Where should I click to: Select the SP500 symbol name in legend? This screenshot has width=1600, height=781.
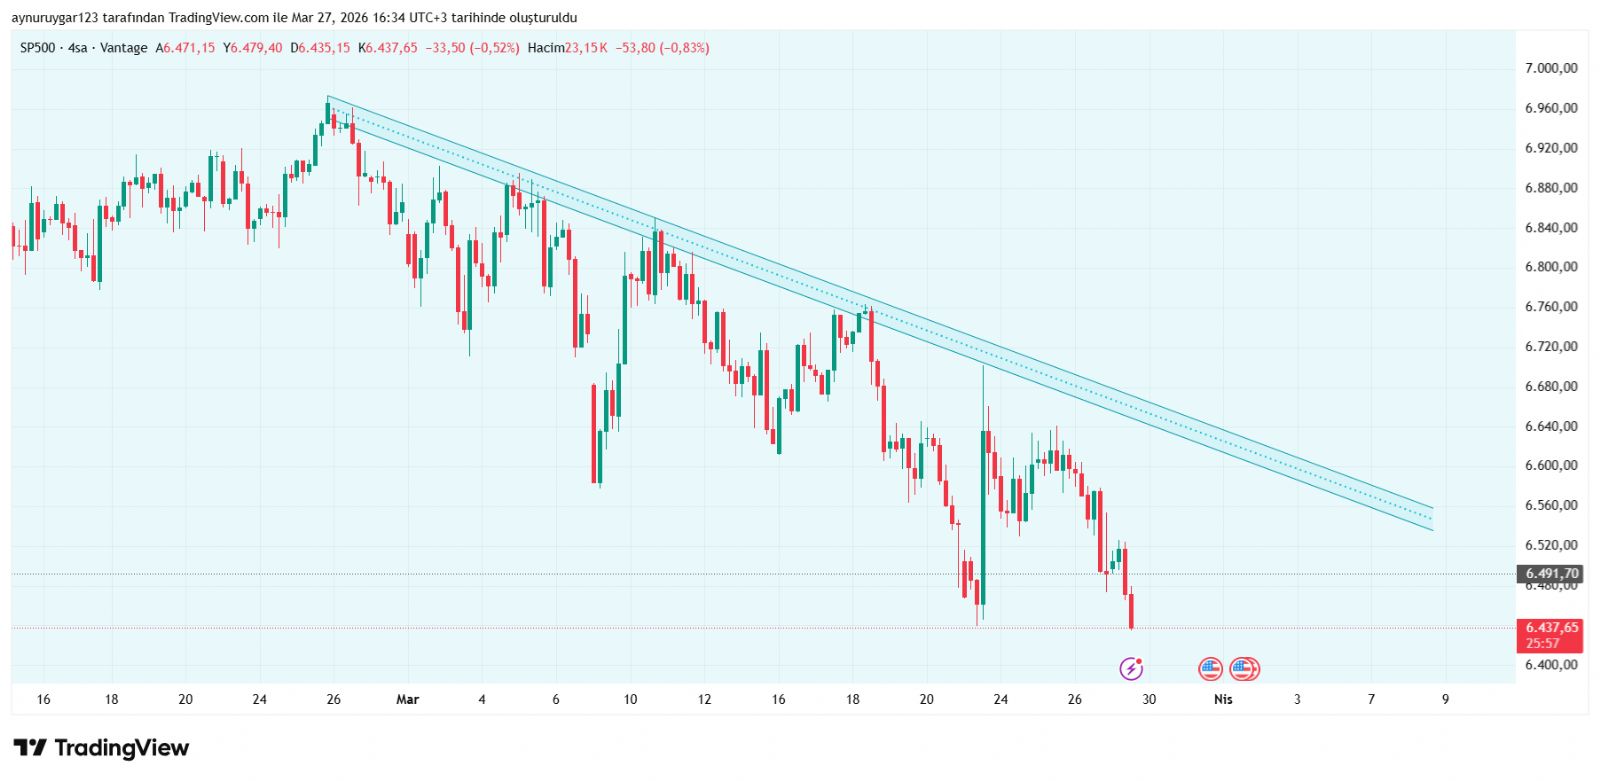pos(38,48)
